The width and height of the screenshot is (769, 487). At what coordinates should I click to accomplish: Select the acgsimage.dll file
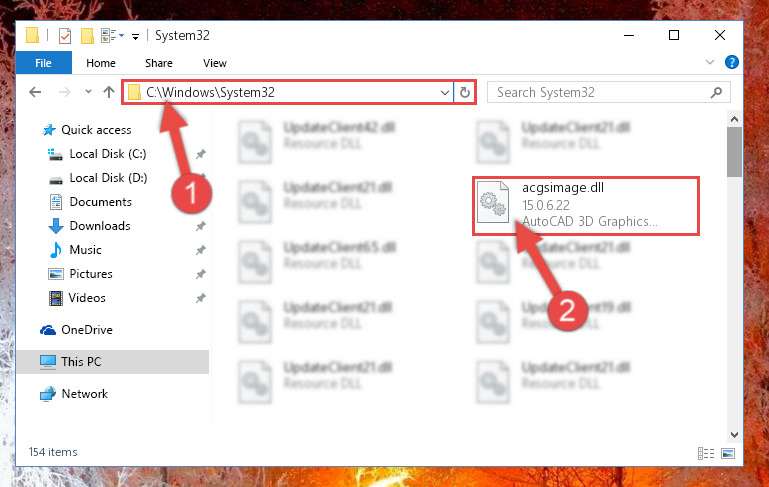point(586,205)
